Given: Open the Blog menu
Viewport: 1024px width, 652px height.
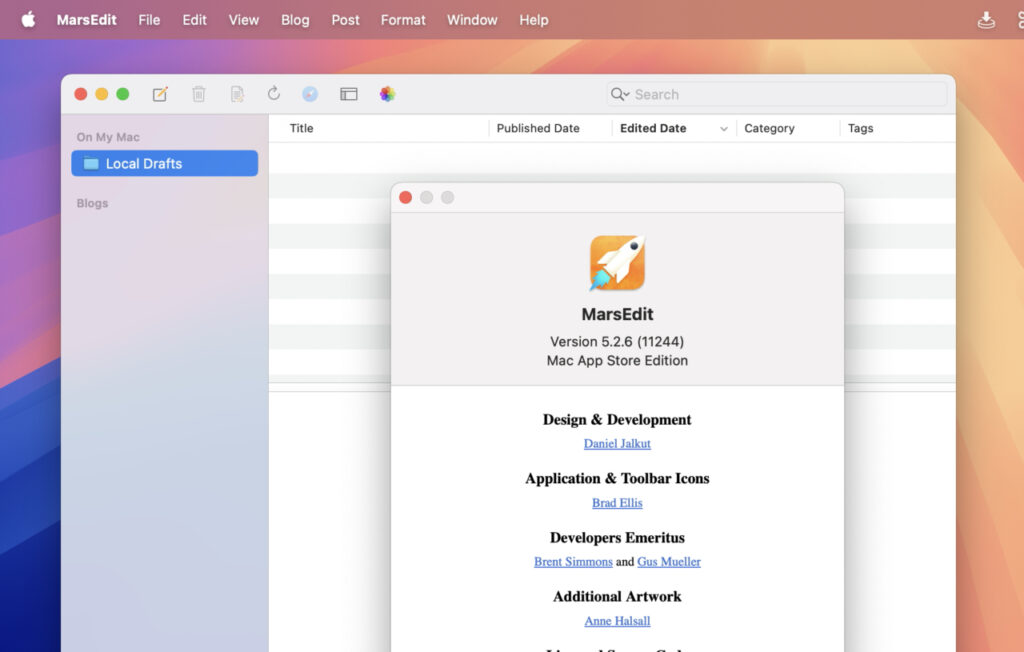Looking at the screenshot, I should click(x=295, y=19).
